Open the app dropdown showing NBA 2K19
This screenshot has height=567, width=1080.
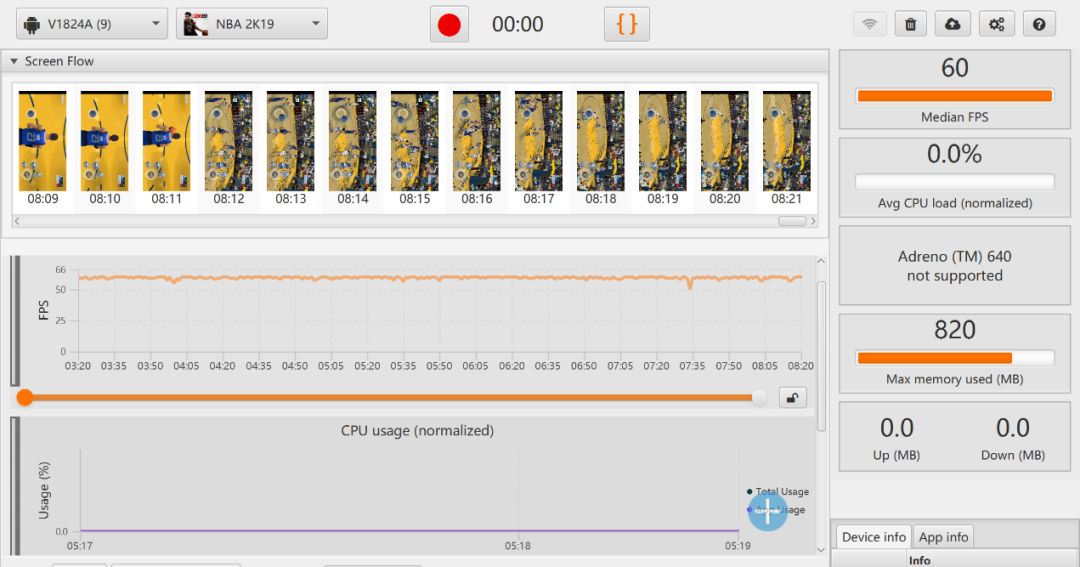pyautogui.click(x=251, y=24)
